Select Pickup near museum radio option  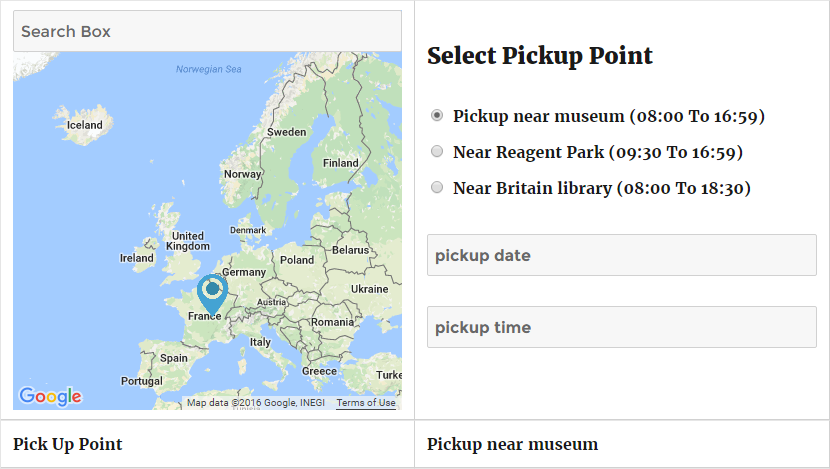click(437, 115)
